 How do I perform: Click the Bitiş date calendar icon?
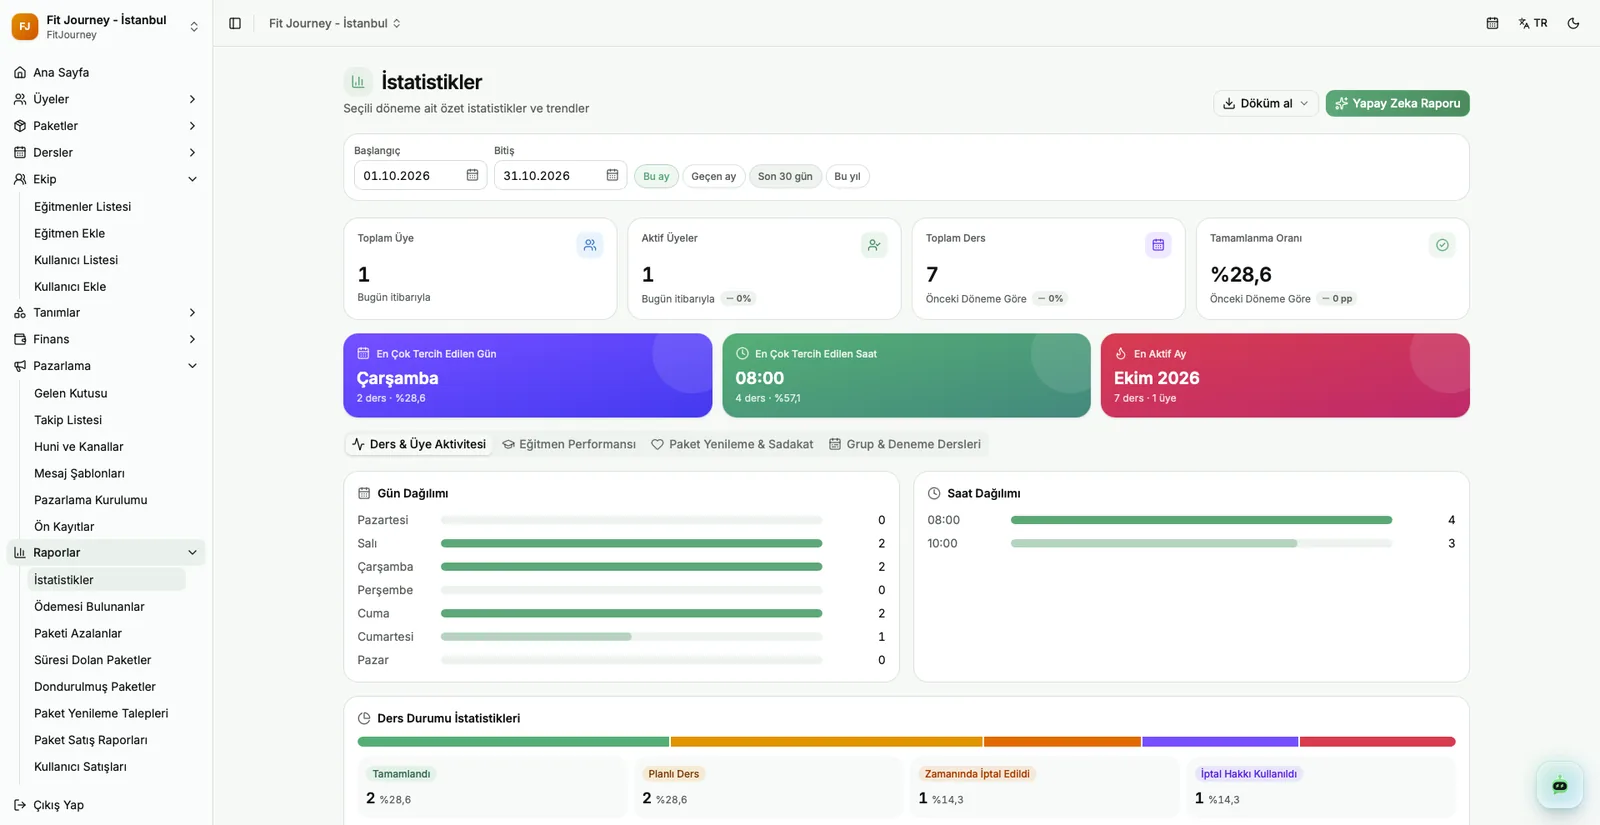click(612, 175)
